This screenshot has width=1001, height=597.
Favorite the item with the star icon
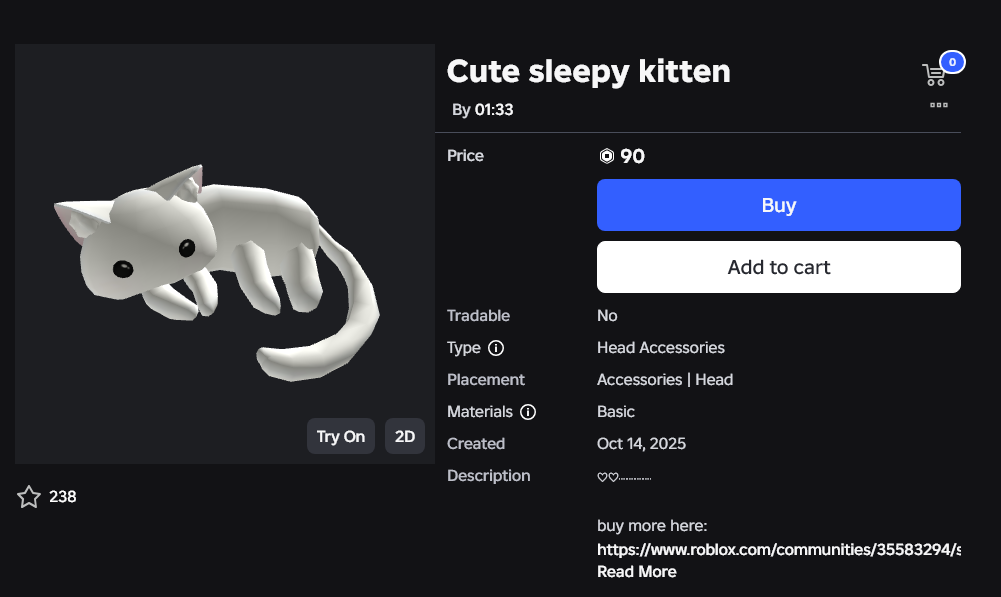click(29, 497)
